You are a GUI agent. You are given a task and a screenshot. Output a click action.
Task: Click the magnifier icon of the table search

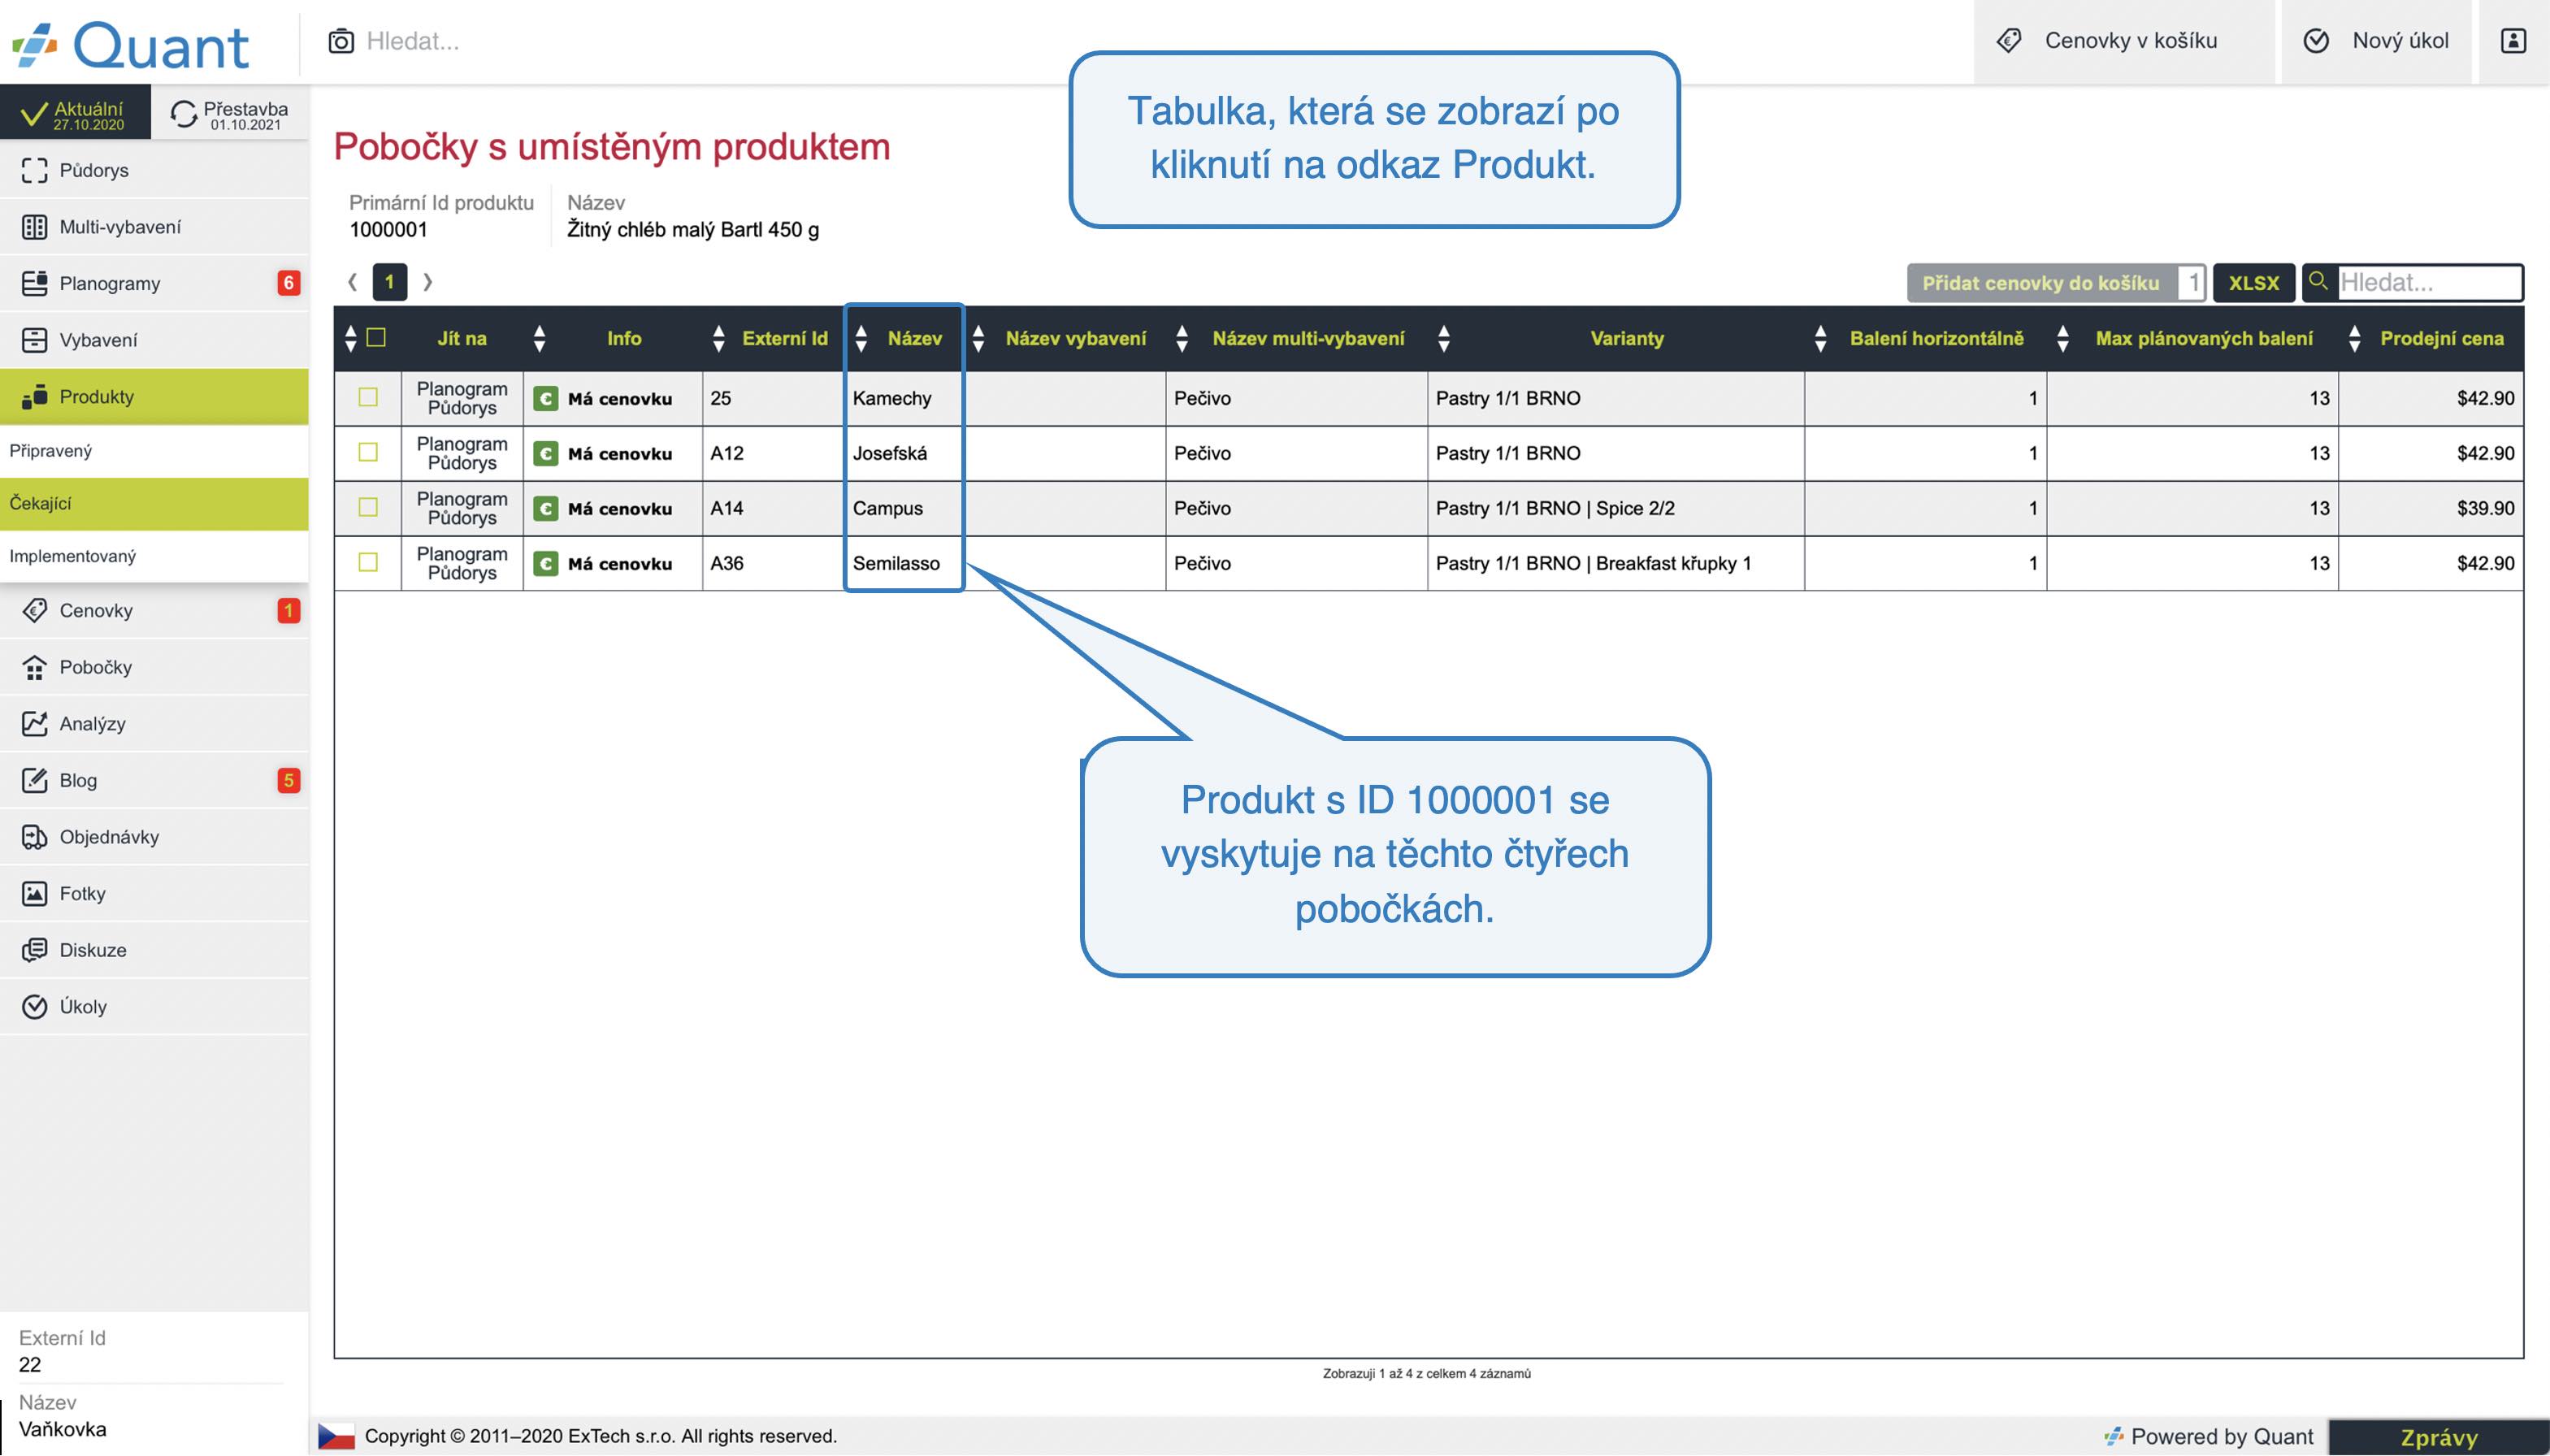coord(2319,282)
